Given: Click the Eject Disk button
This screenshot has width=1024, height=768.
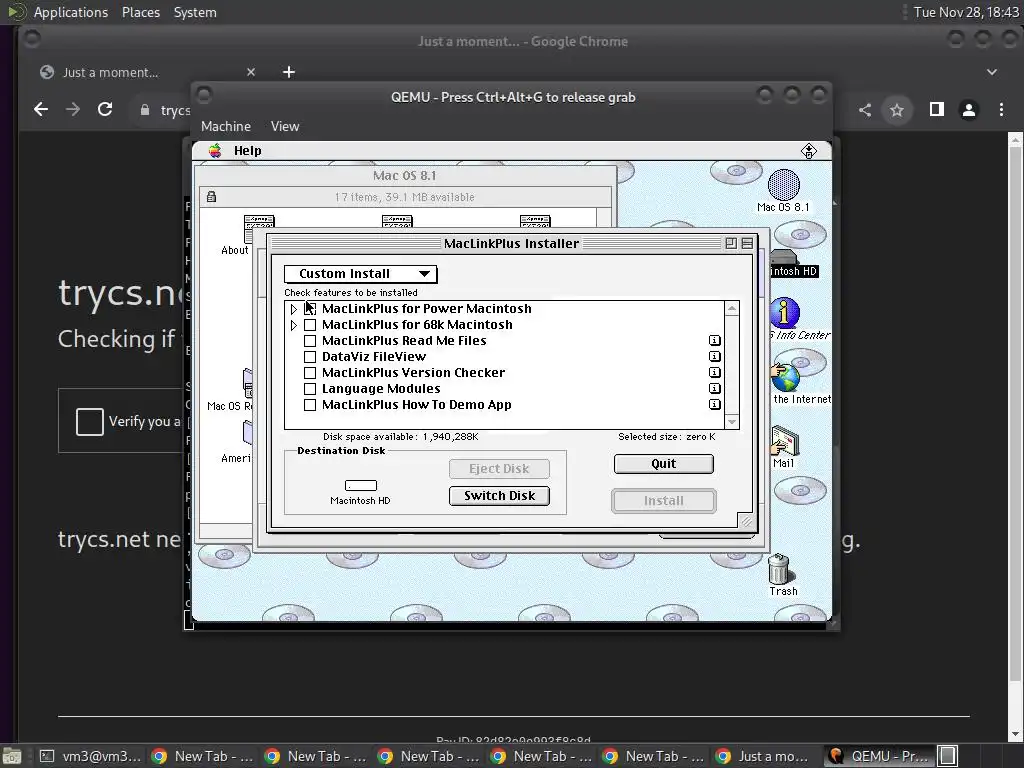Looking at the screenshot, I should click(499, 469).
